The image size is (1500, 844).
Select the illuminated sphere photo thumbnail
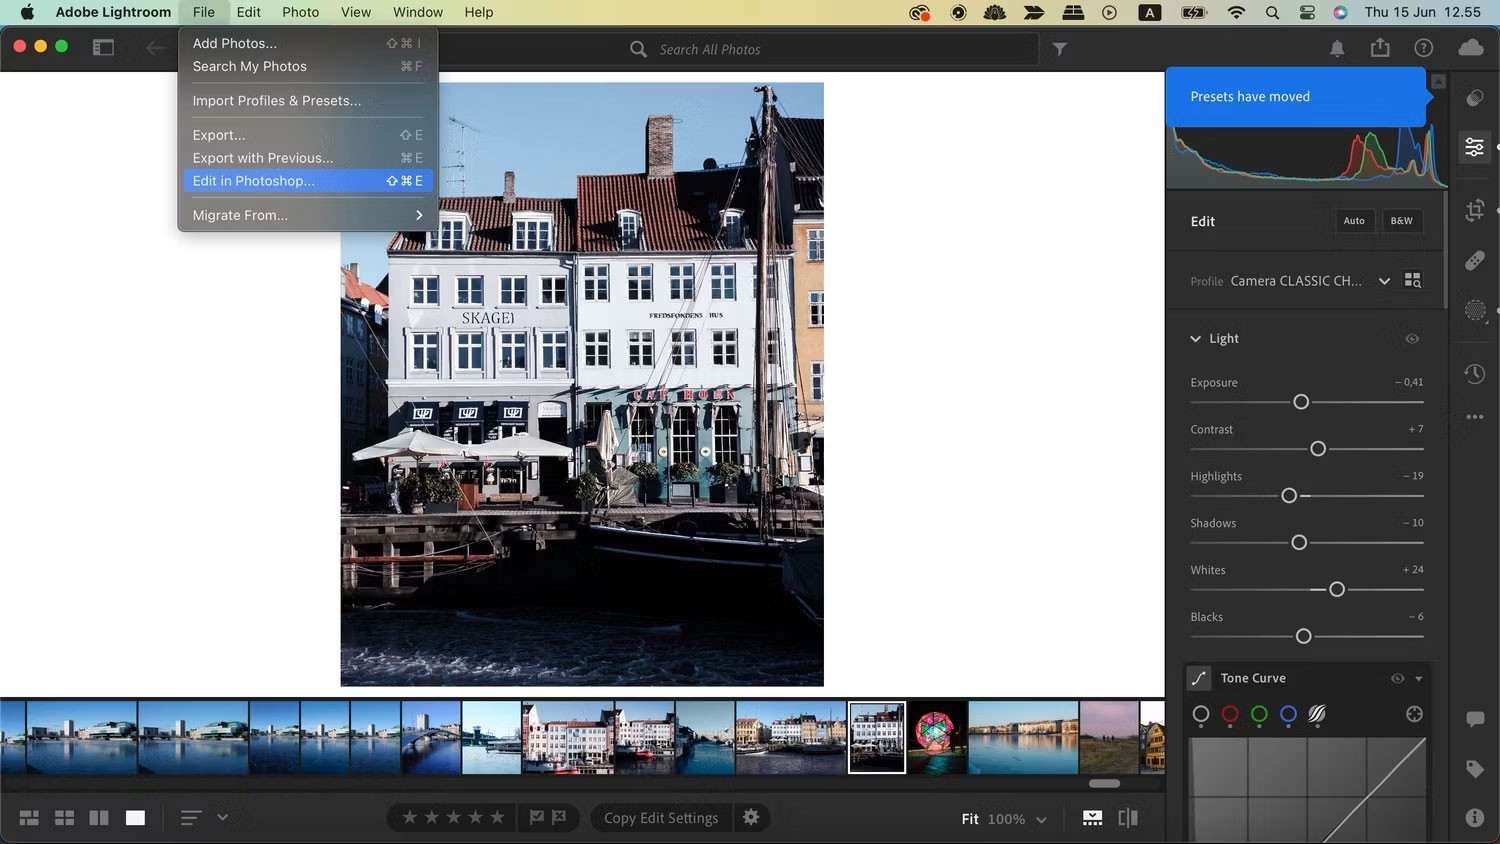[937, 737]
